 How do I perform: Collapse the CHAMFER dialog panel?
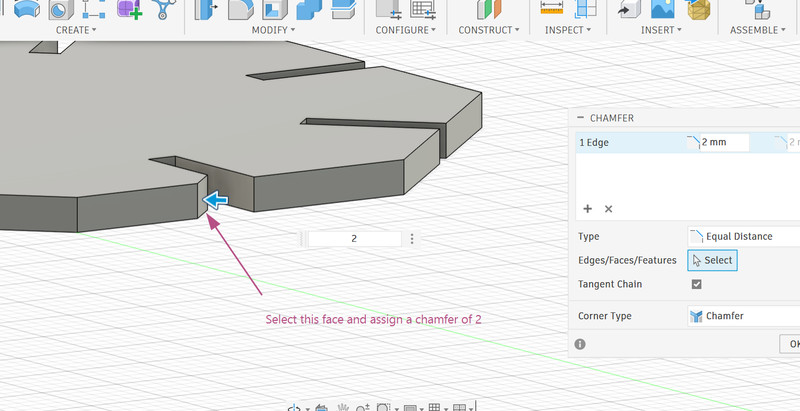(581, 118)
